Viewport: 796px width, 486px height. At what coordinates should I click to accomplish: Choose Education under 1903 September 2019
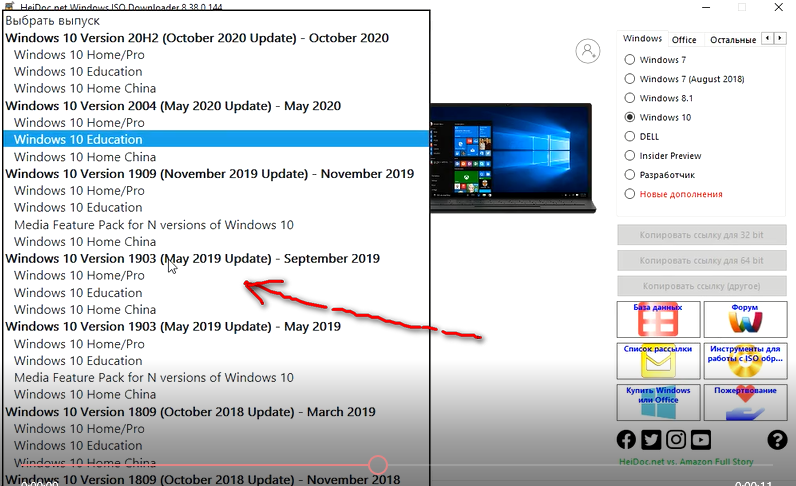point(216,293)
